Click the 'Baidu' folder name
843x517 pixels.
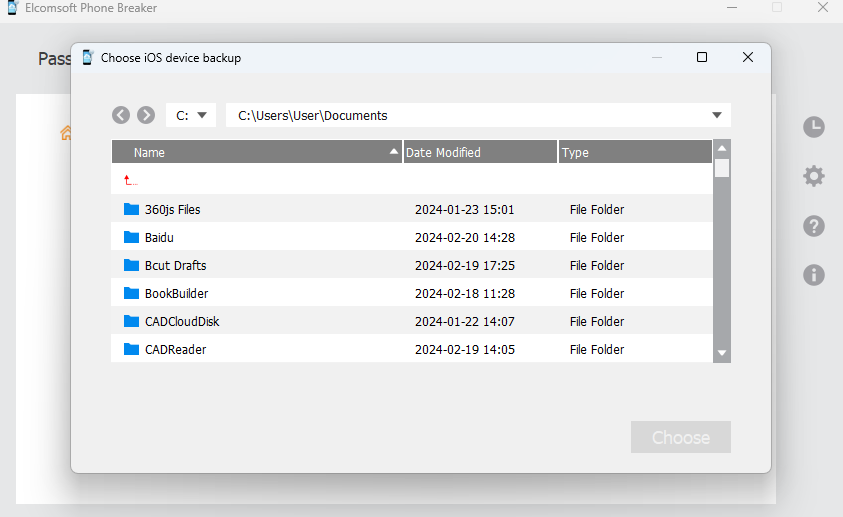tap(159, 238)
